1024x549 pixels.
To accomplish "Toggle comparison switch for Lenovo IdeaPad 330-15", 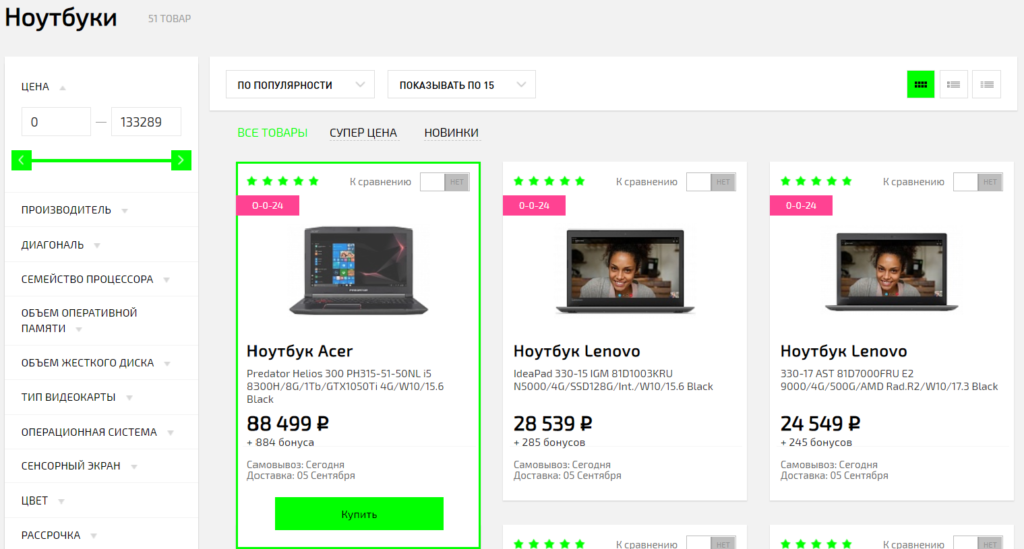I will pyautogui.click(x=711, y=182).
